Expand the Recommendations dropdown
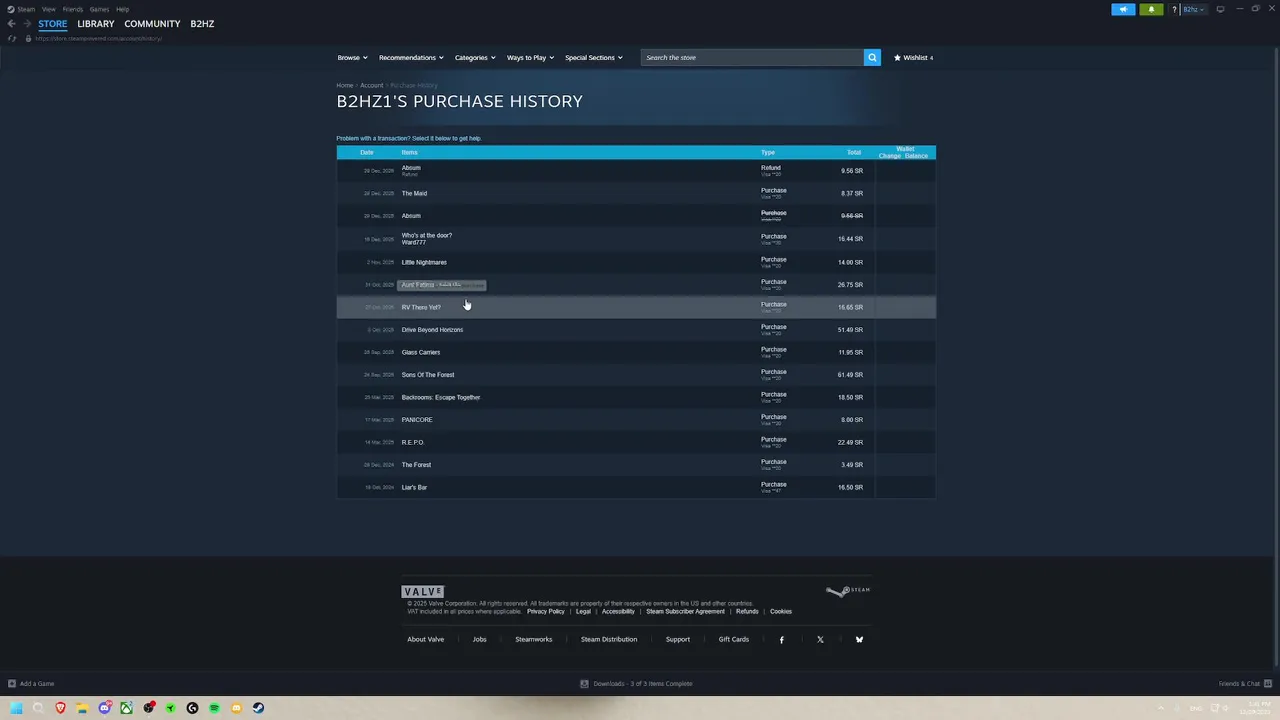The width and height of the screenshot is (1280, 720). coord(411,58)
